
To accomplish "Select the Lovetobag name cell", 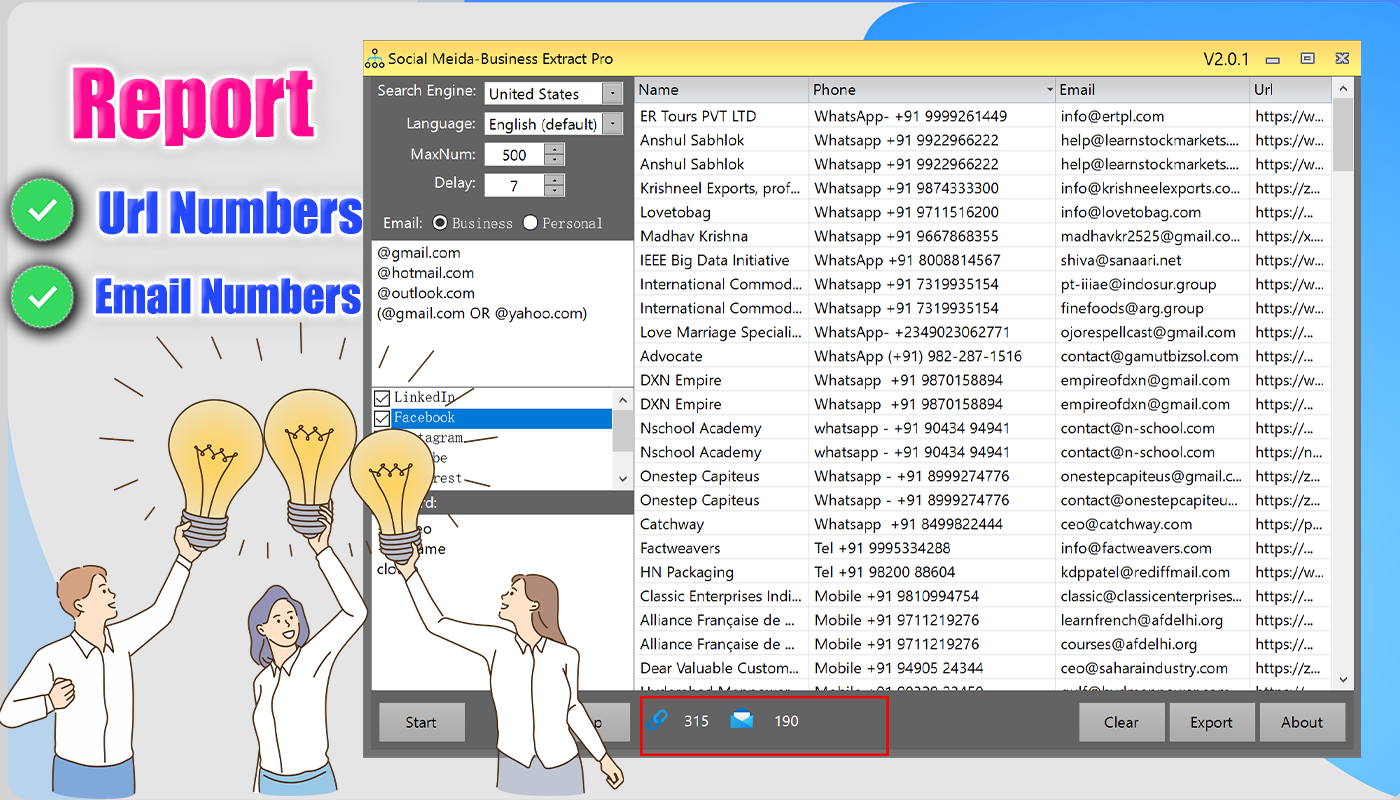I will pos(722,212).
